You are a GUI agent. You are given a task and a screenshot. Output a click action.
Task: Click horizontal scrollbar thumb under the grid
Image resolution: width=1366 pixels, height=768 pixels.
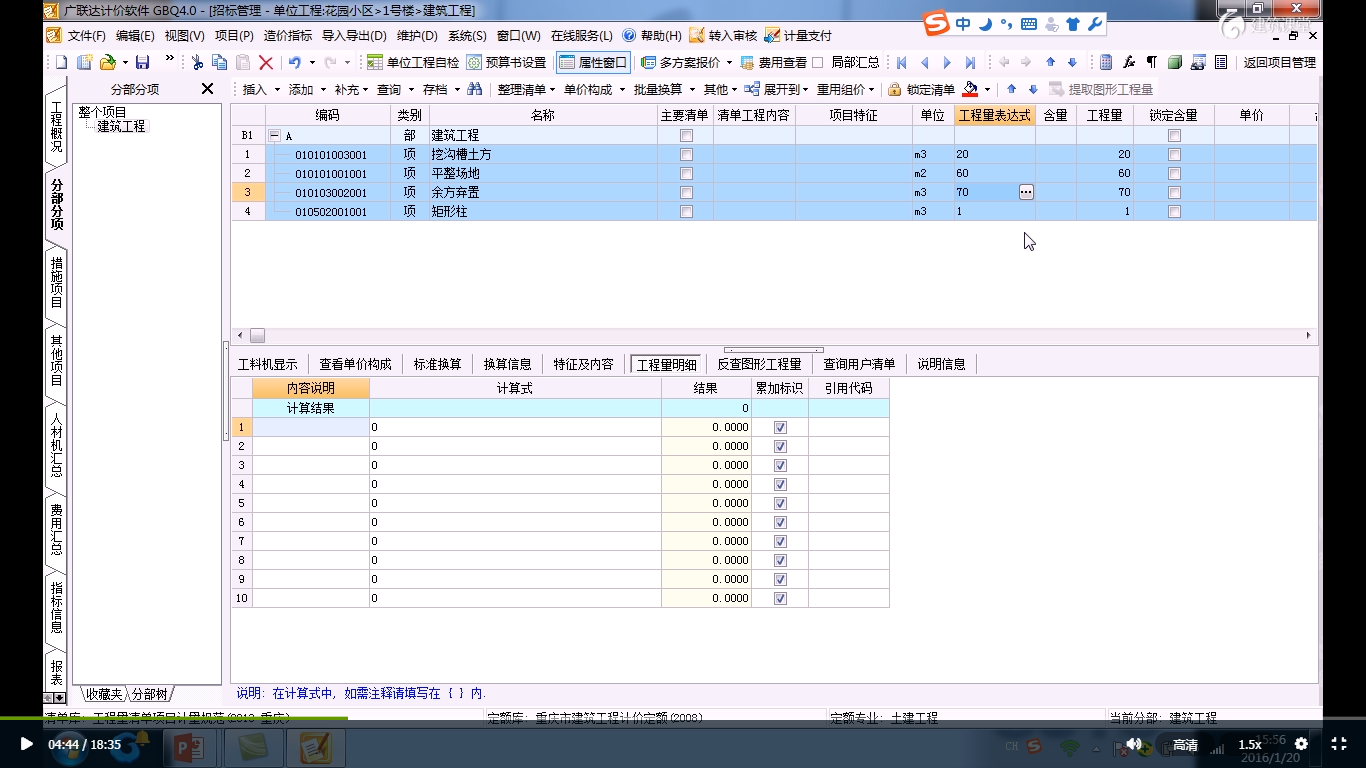click(257, 336)
